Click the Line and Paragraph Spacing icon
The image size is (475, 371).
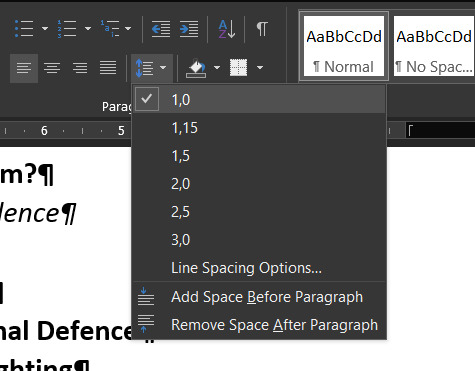tap(145, 68)
